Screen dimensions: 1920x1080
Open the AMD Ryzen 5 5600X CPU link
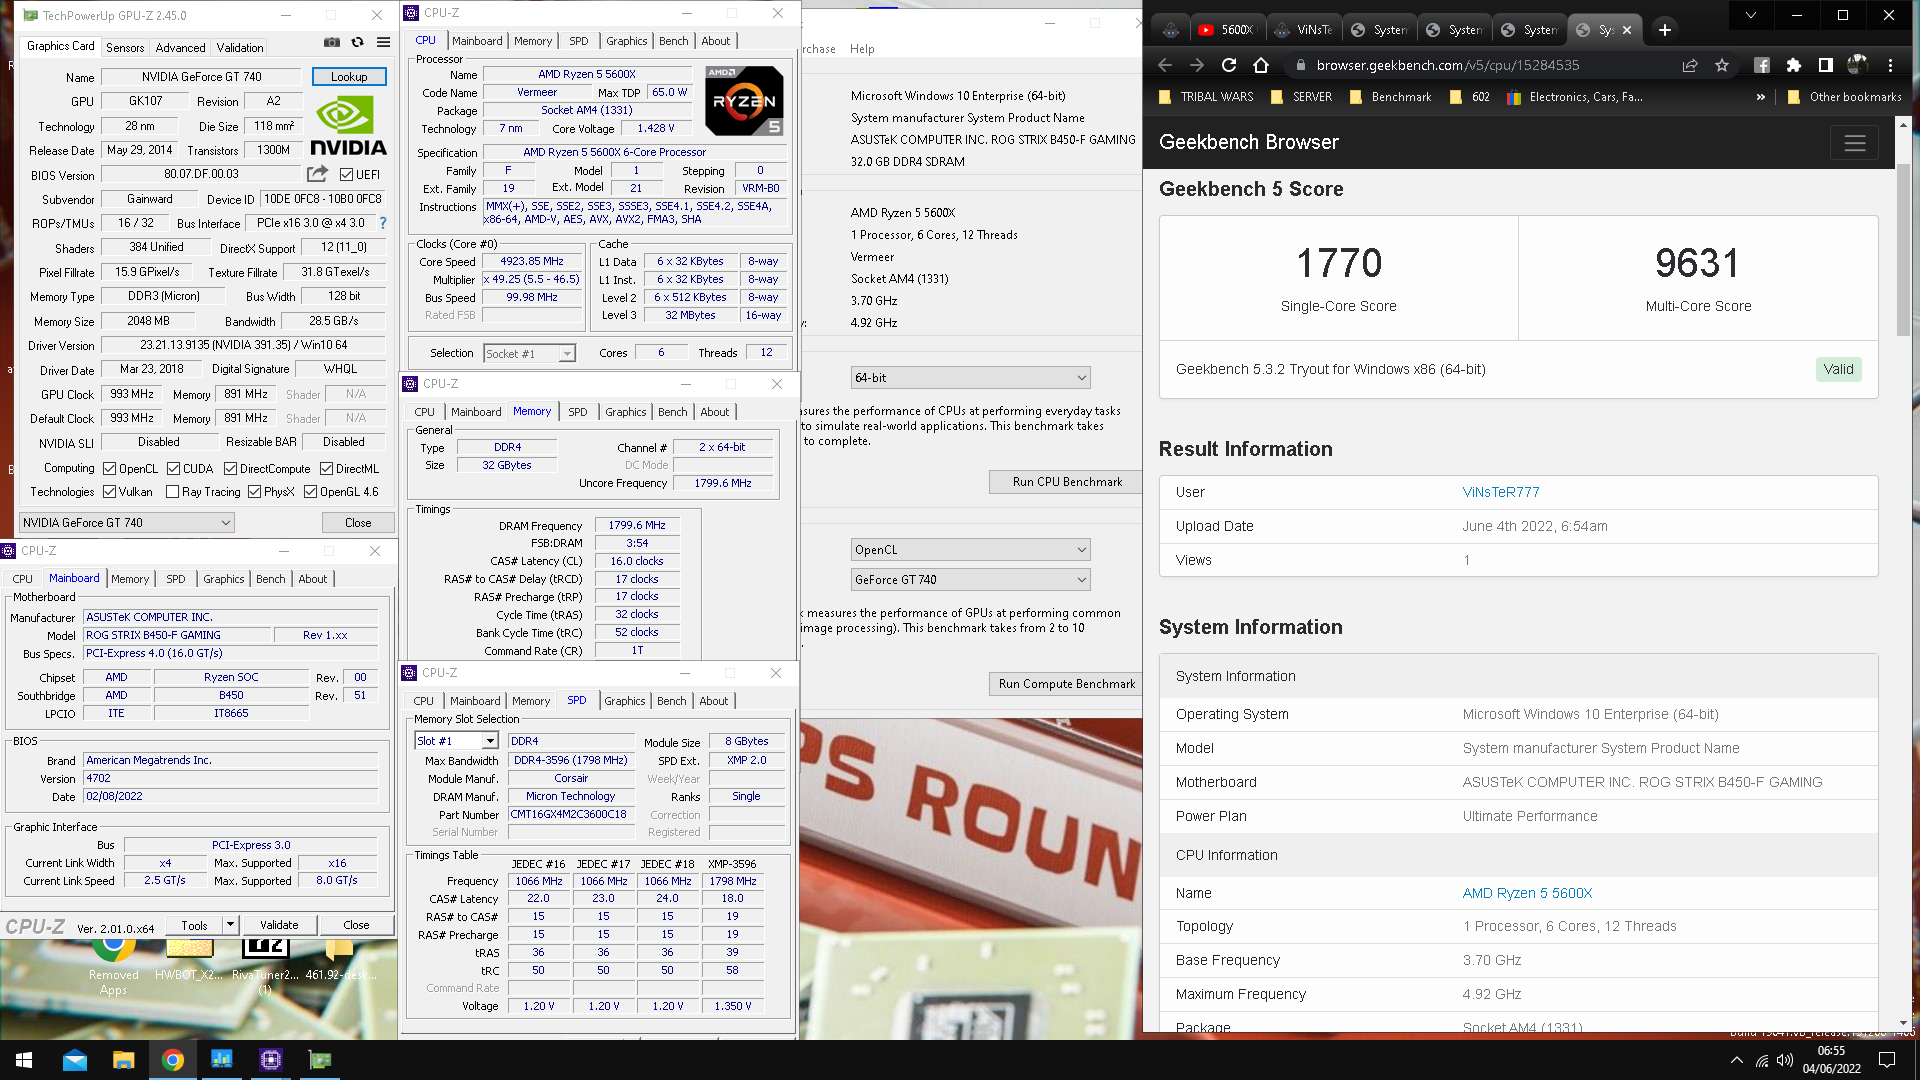pos(1527,893)
